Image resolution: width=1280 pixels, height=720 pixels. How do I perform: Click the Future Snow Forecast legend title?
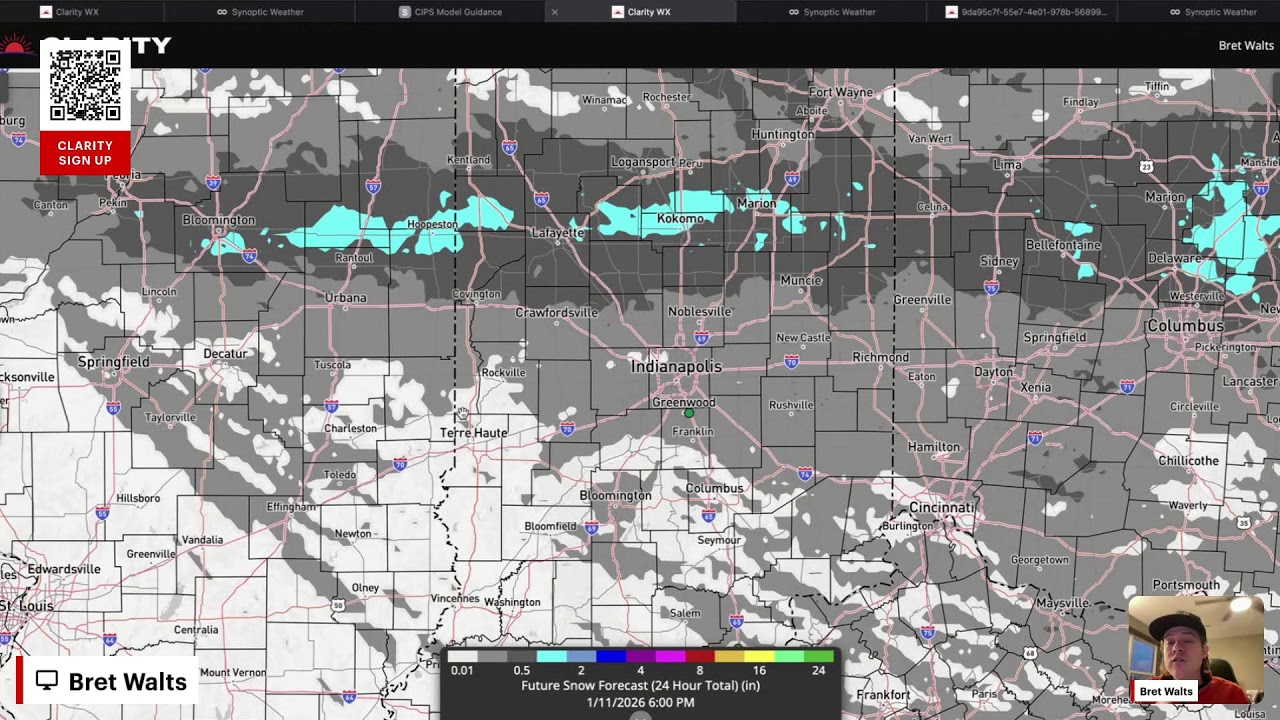640,686
